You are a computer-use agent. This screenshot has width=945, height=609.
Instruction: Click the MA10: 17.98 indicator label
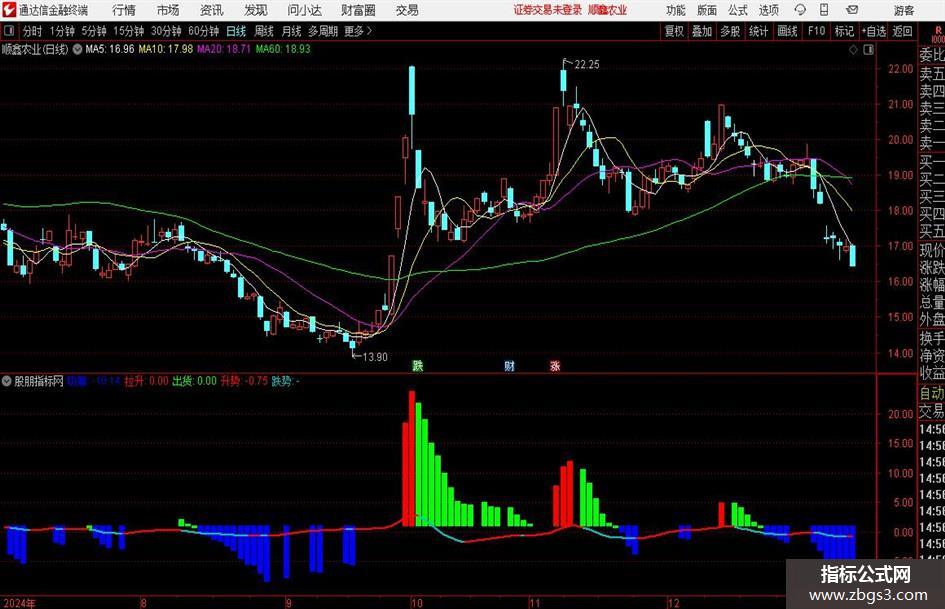pos(166,49)
